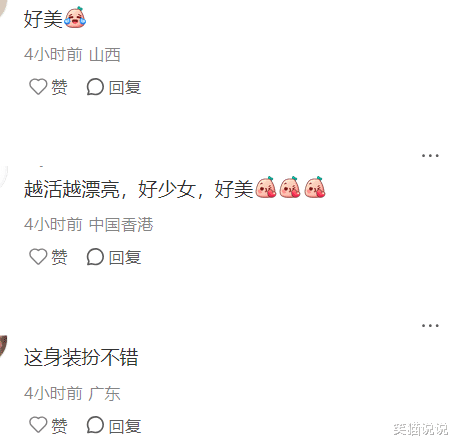Click 回复 text under 越活越漂亮 comment
This screenshot has width=456, height=445.
coord(125,258)
